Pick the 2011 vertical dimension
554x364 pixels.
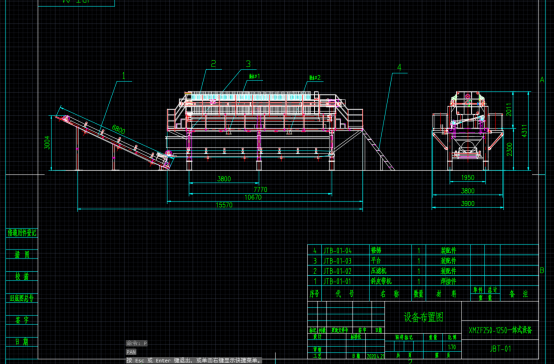click(509, 110)
